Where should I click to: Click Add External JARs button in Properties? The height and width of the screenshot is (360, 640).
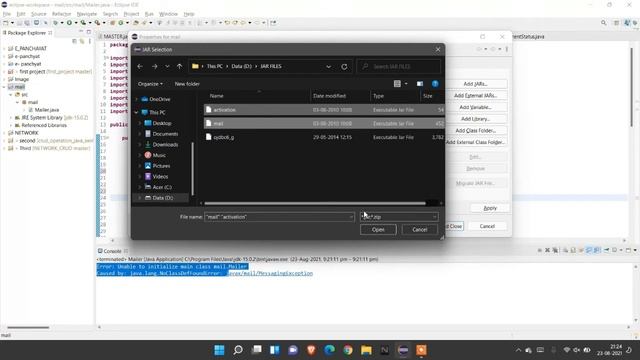[476, 96]
